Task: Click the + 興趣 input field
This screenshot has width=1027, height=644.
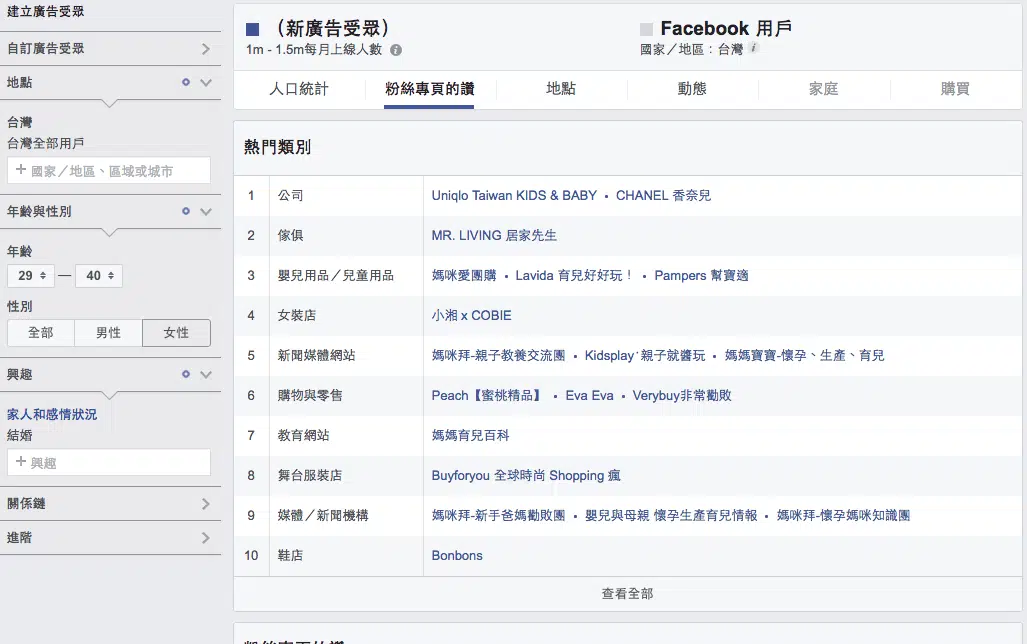Action: pyautogui.click(x=109, y=463)
